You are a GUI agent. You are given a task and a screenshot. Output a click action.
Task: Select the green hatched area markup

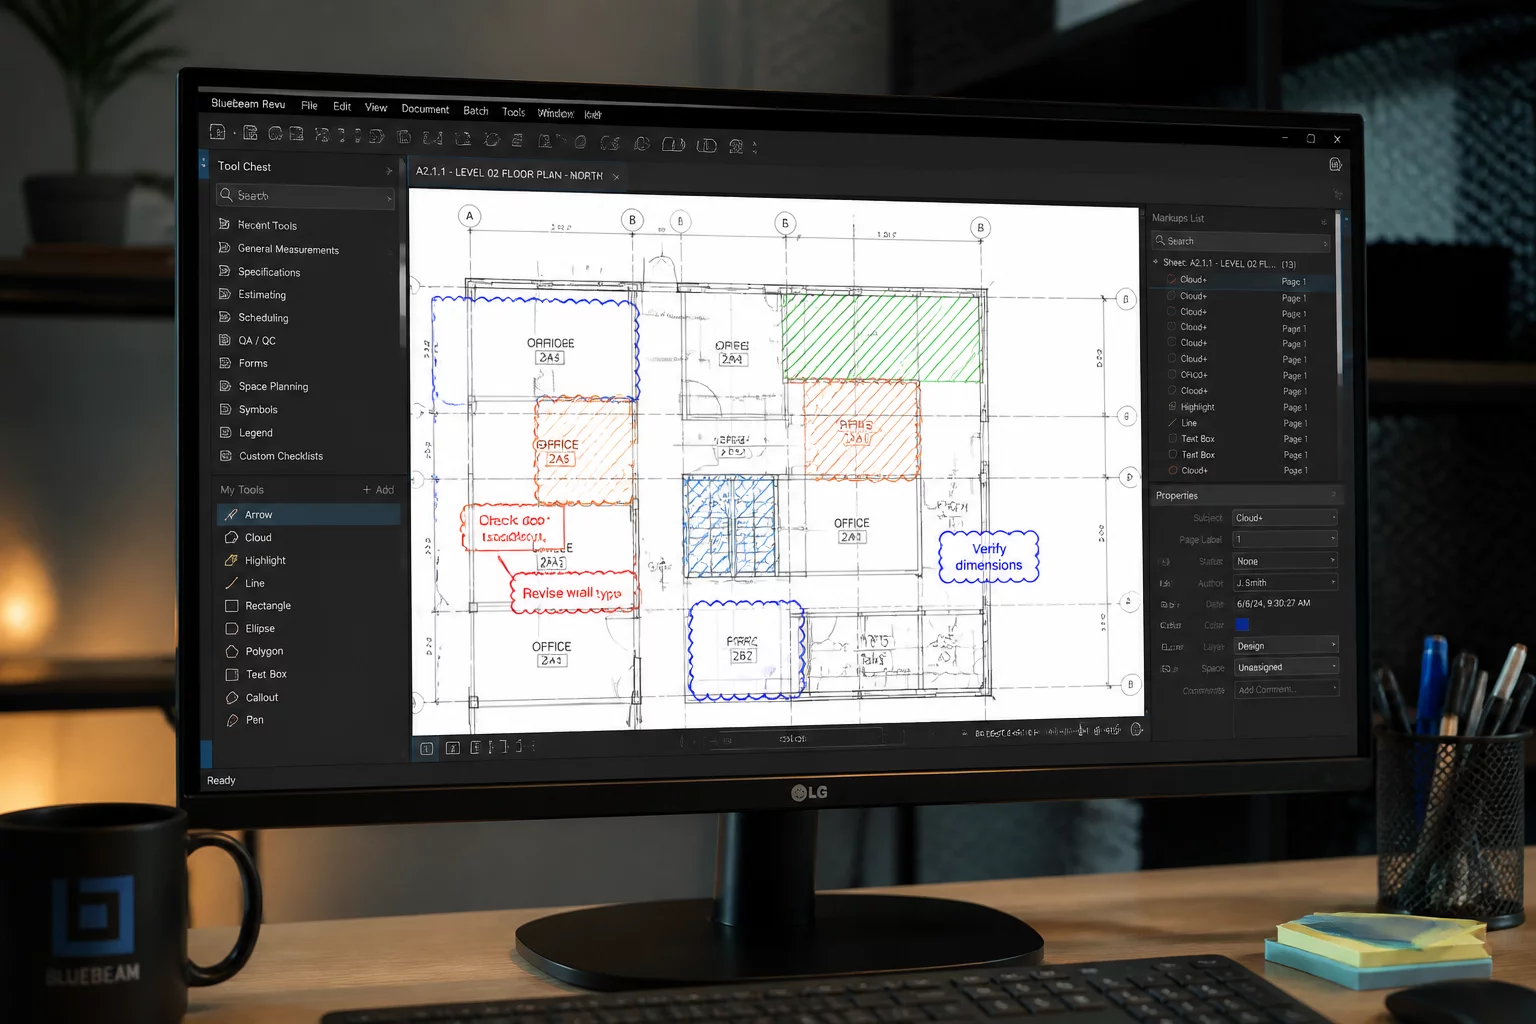pos(881,337)
